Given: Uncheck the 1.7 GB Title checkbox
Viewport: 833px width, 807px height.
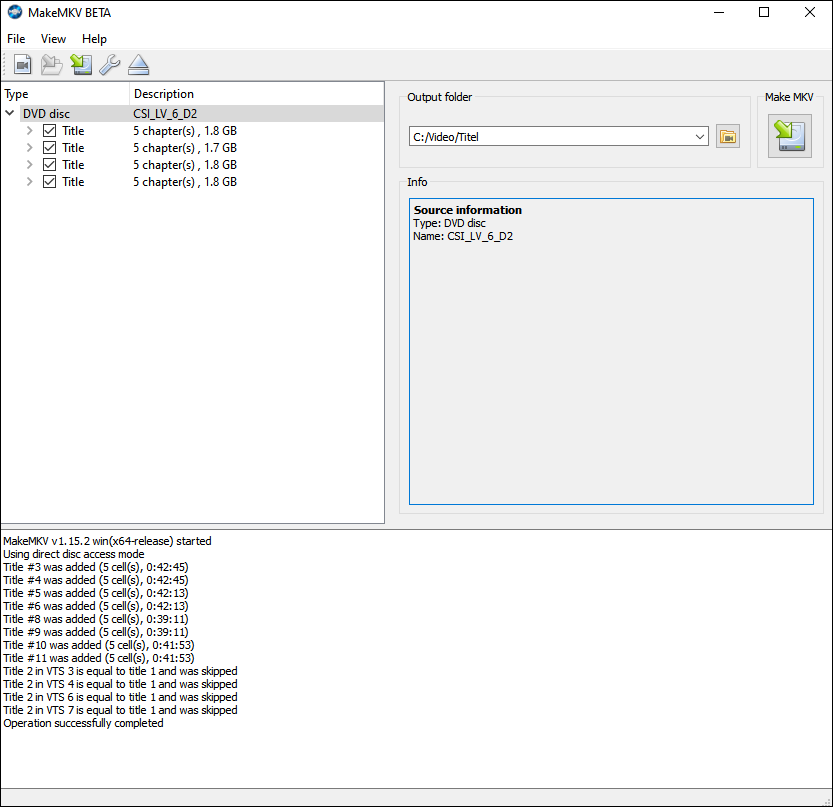Looking at the screenshot, I should pos(49,148).
